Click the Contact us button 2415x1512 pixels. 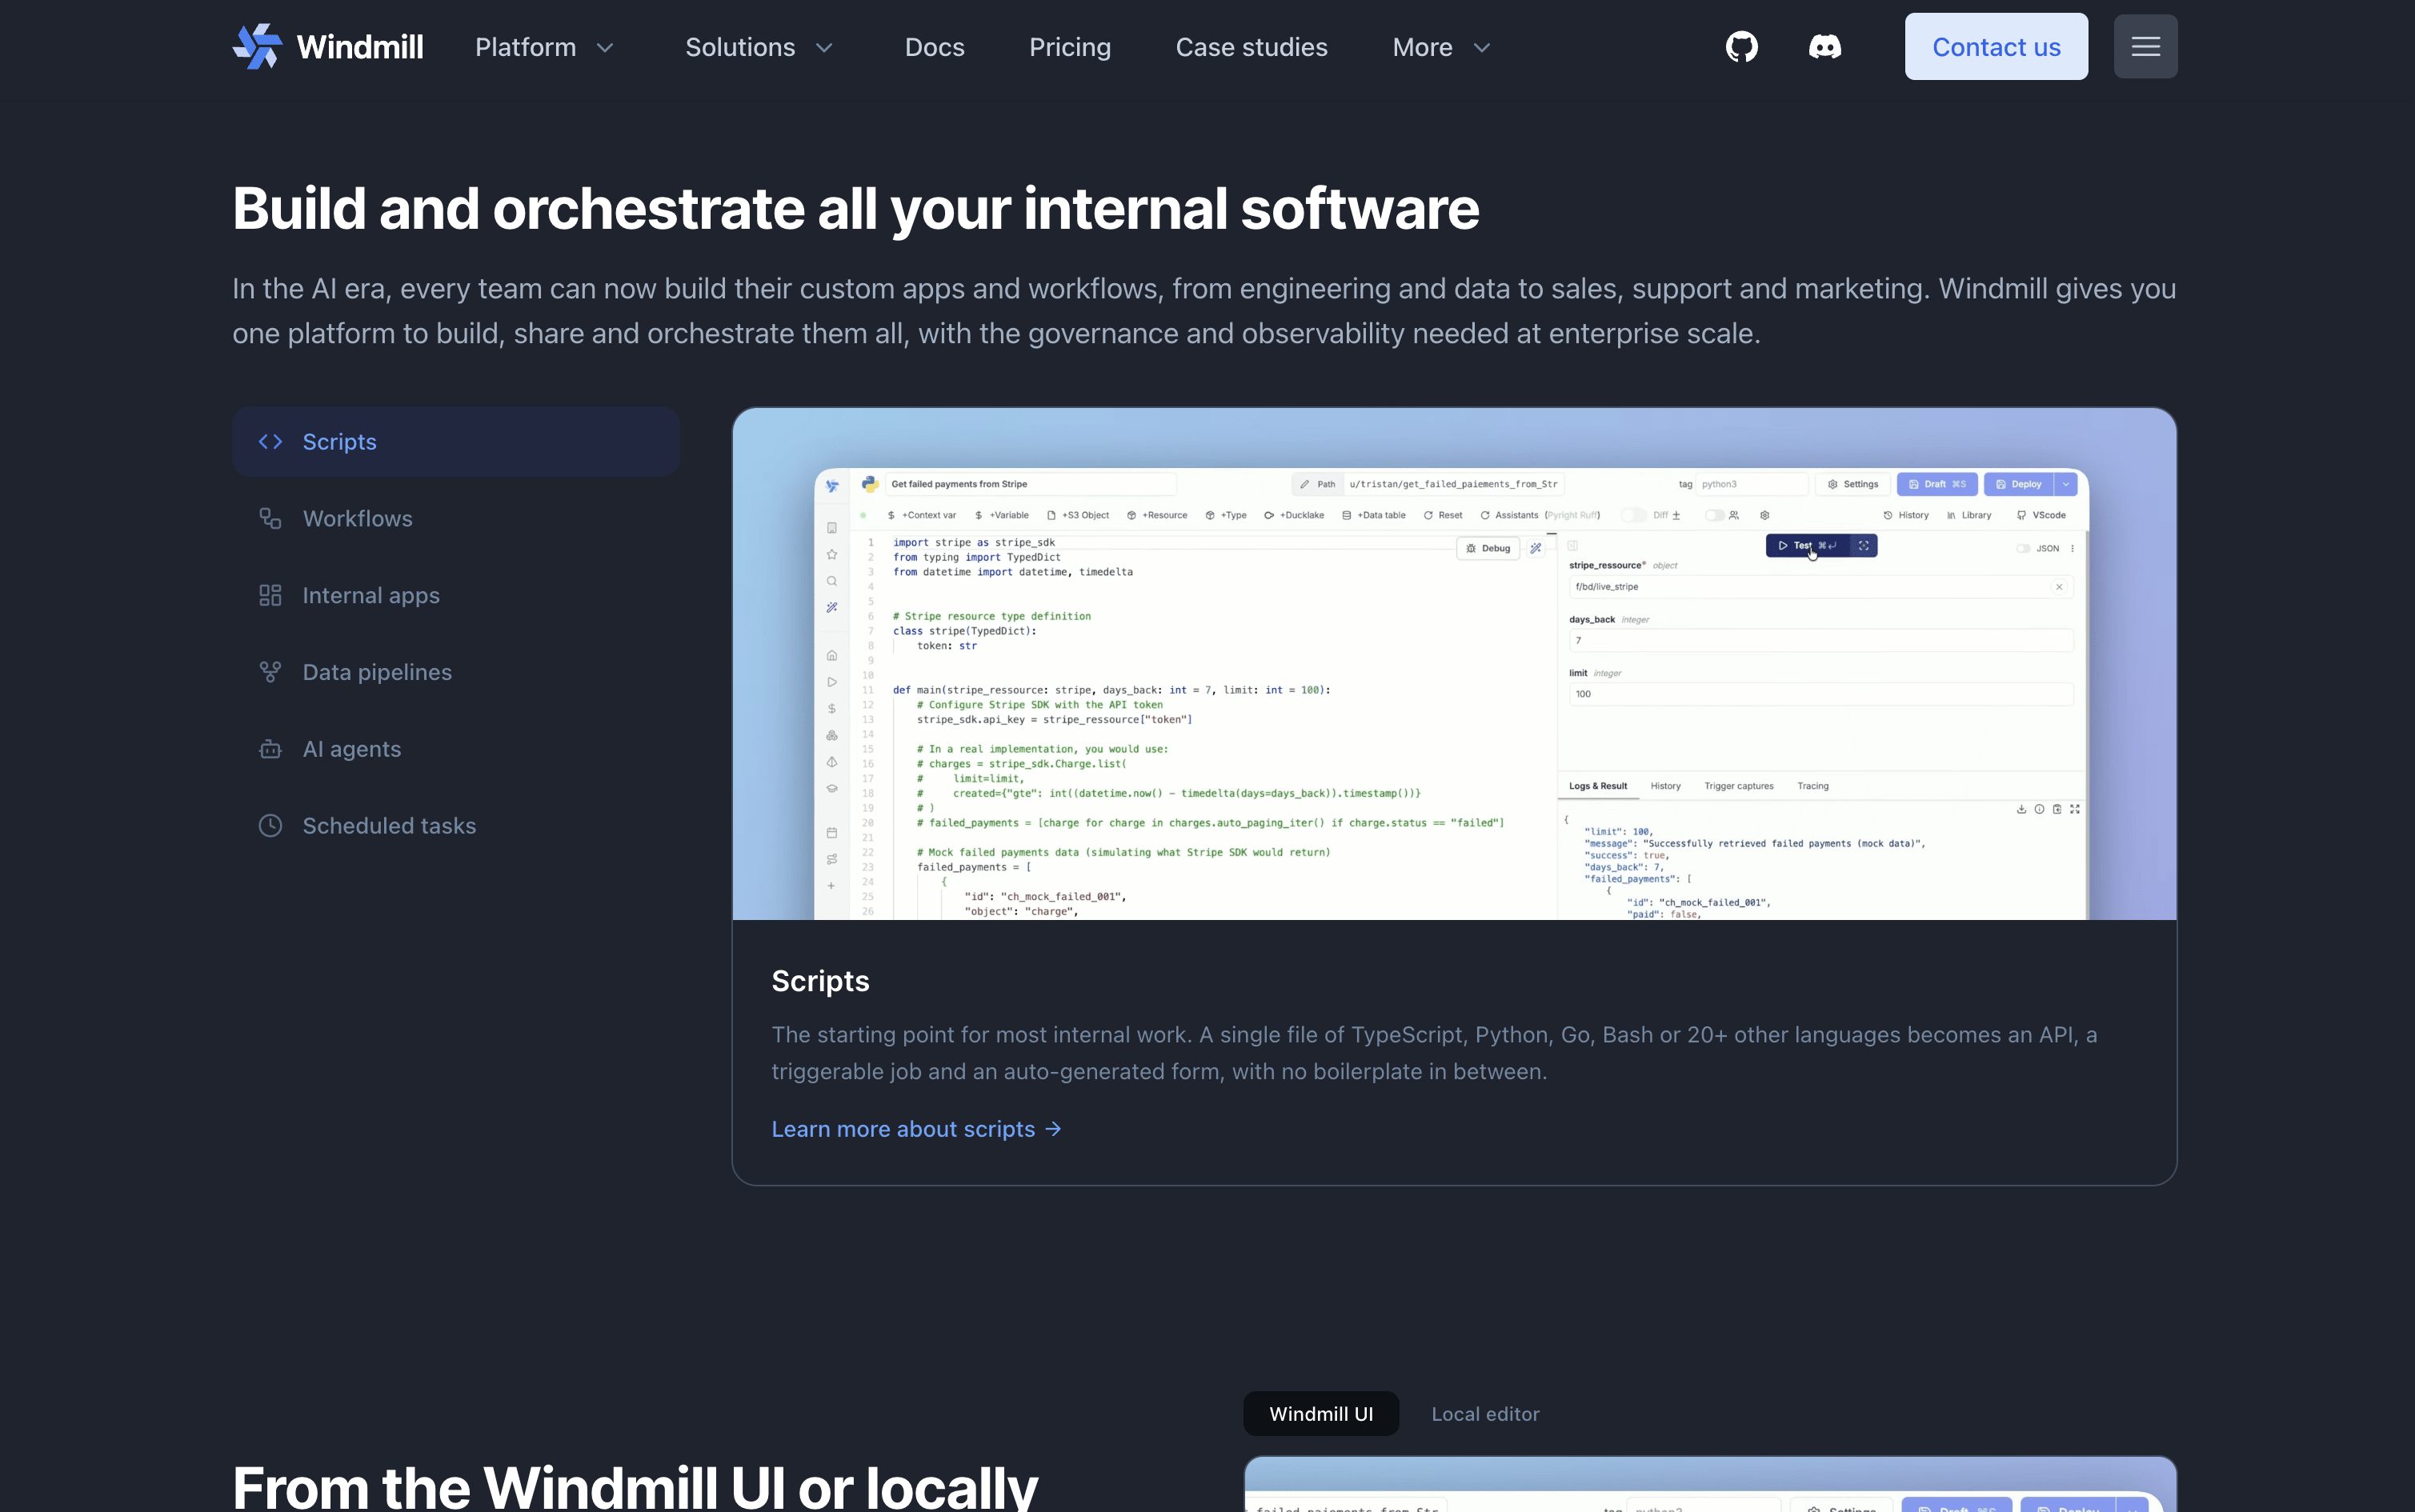pos(1996,47)
